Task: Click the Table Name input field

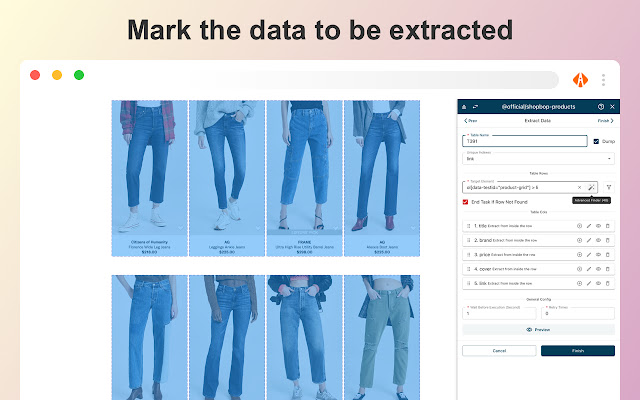Action: (x=524, y=141)
